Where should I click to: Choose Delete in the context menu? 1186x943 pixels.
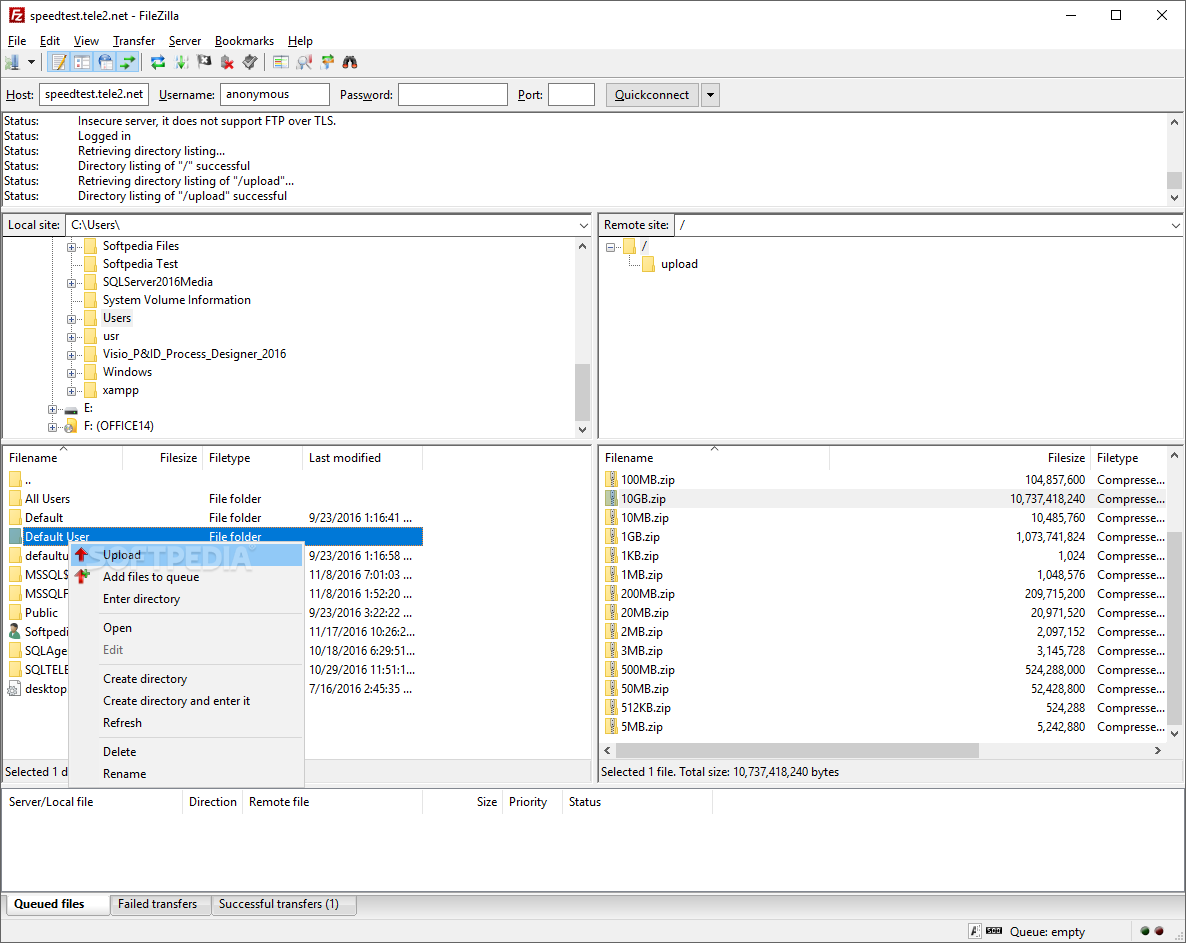click(x=187, y=752)
